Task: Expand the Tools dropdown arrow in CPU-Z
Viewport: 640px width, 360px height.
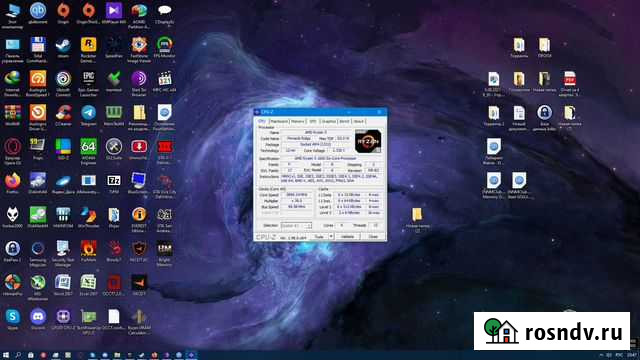Action: 331,236
